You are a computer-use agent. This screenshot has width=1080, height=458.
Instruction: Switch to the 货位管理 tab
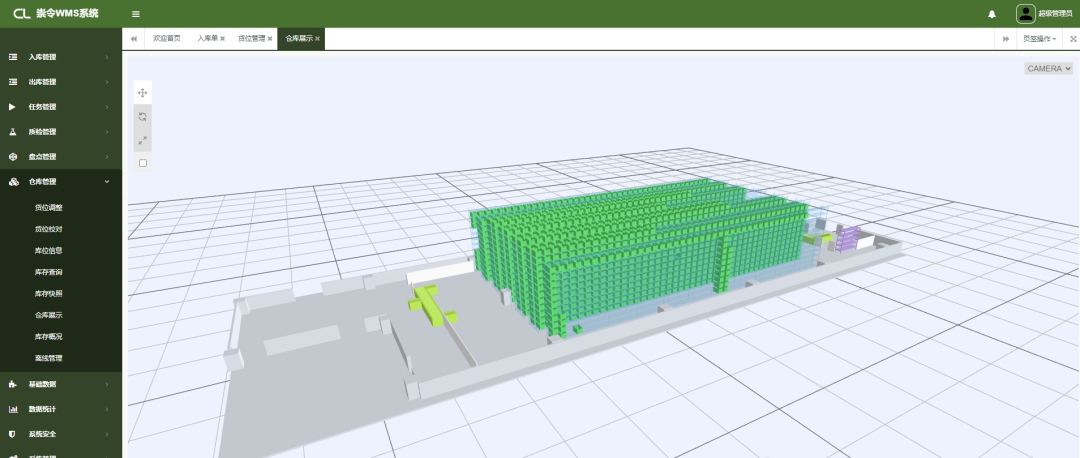(251, 39)
